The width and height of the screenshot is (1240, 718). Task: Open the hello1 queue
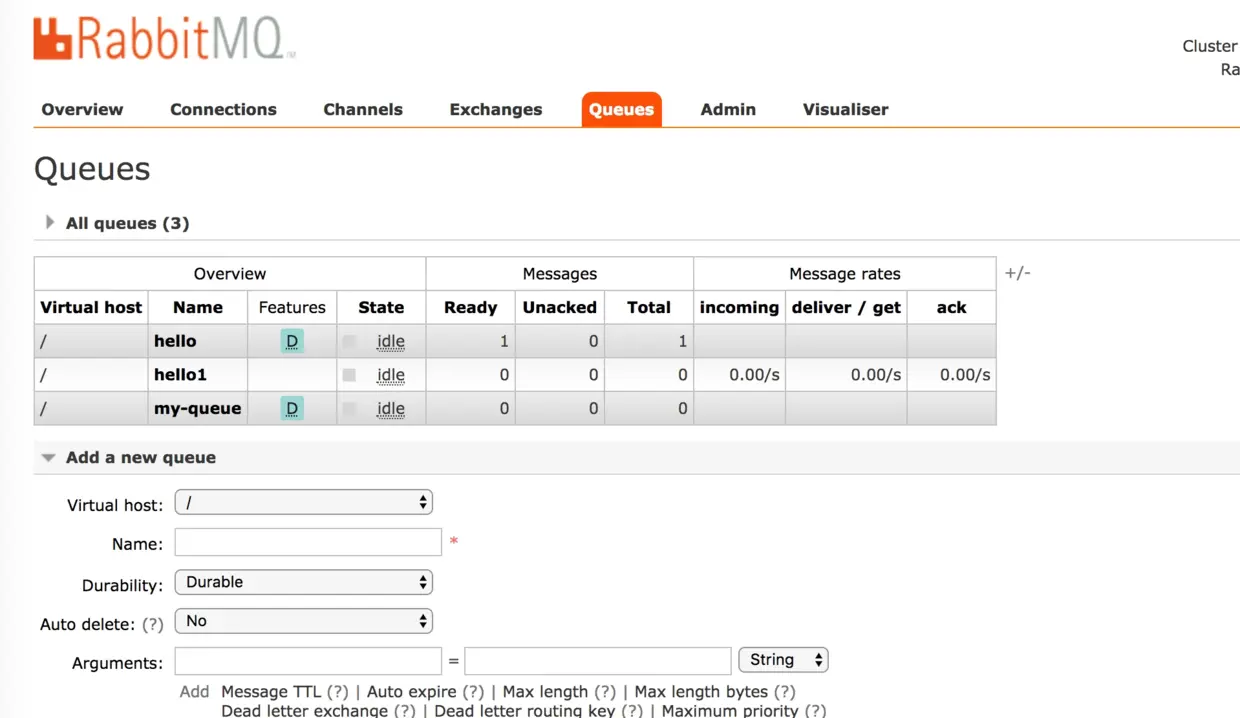point(180,375)
